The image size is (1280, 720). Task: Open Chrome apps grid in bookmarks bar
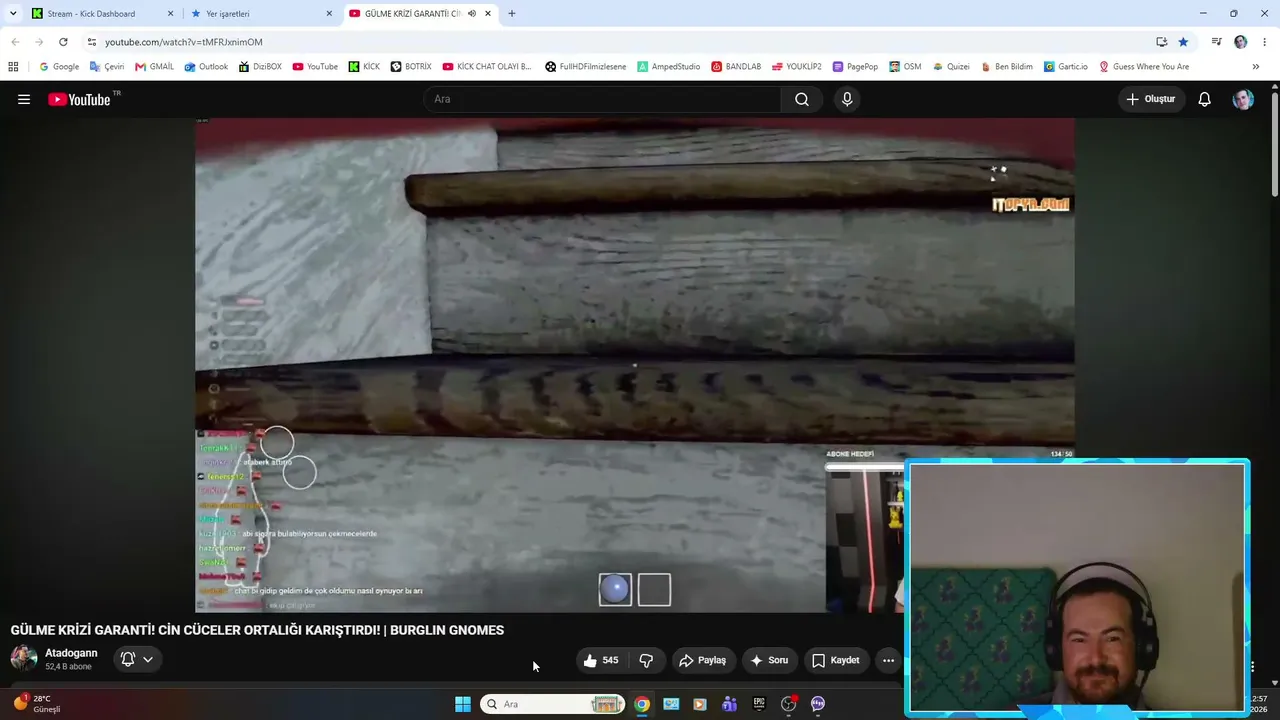coord(13,67)
